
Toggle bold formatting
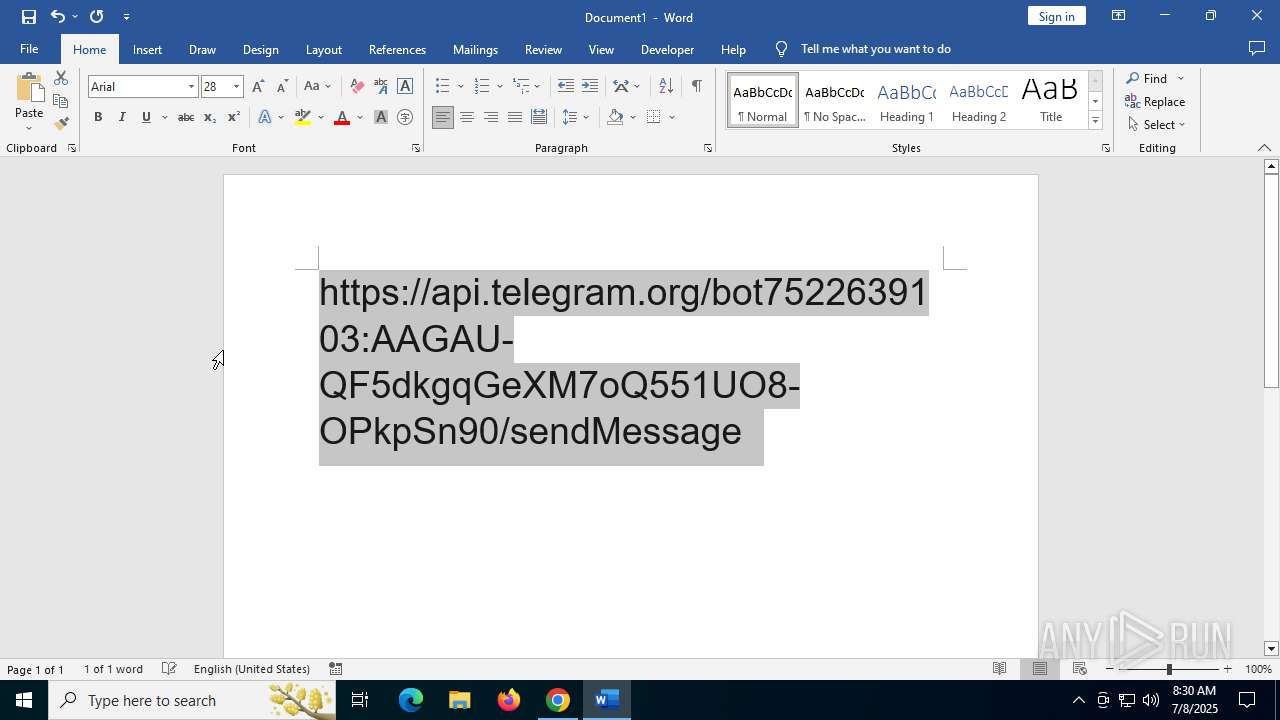pyautogui.click(x=98, y=118)
